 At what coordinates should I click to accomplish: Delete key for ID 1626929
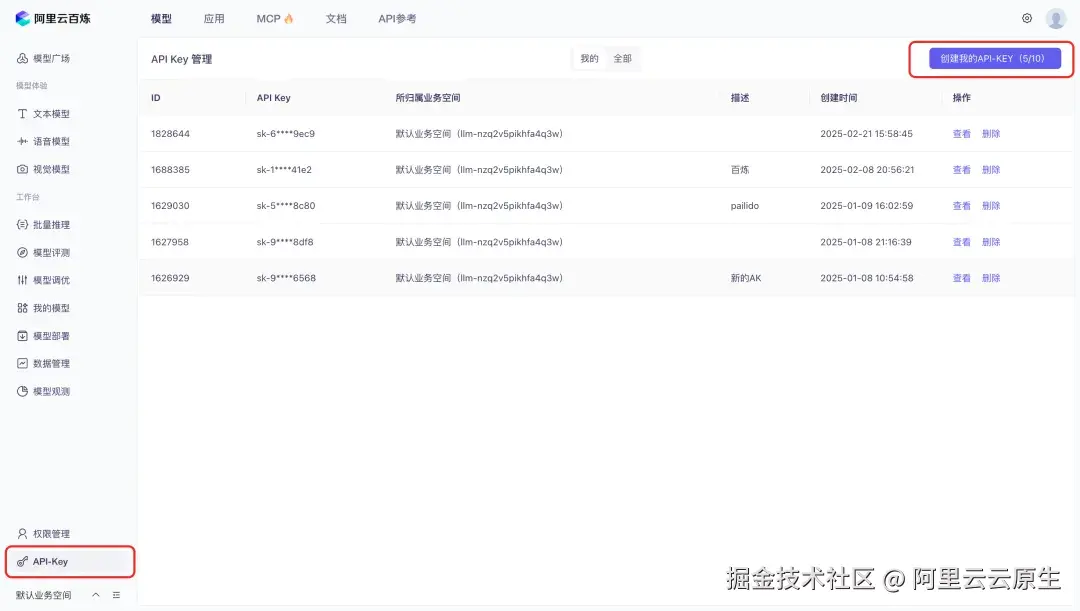[x=990, y=278]
